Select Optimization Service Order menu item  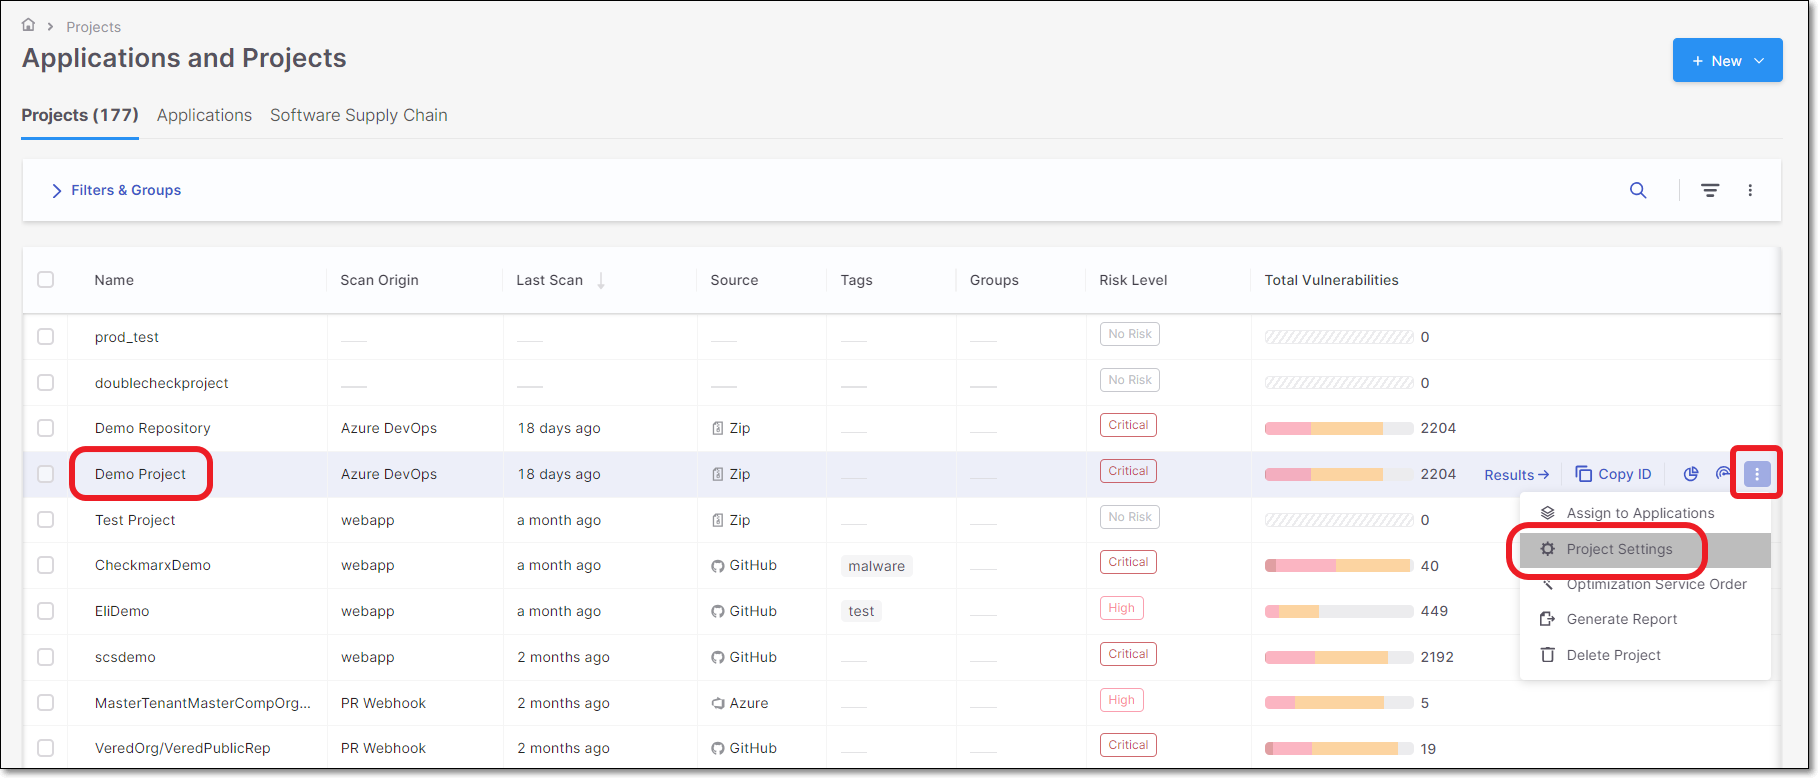click(x=1645, y=584)
